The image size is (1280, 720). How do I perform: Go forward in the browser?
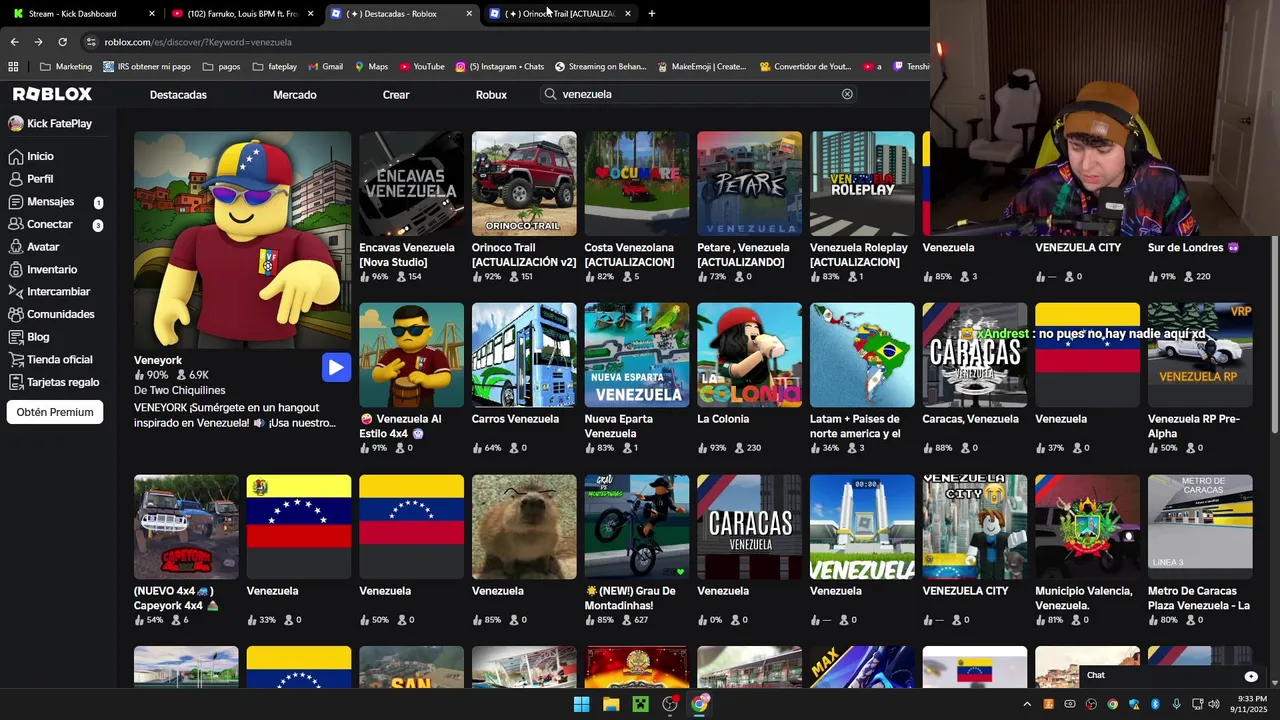pos(38,42)
